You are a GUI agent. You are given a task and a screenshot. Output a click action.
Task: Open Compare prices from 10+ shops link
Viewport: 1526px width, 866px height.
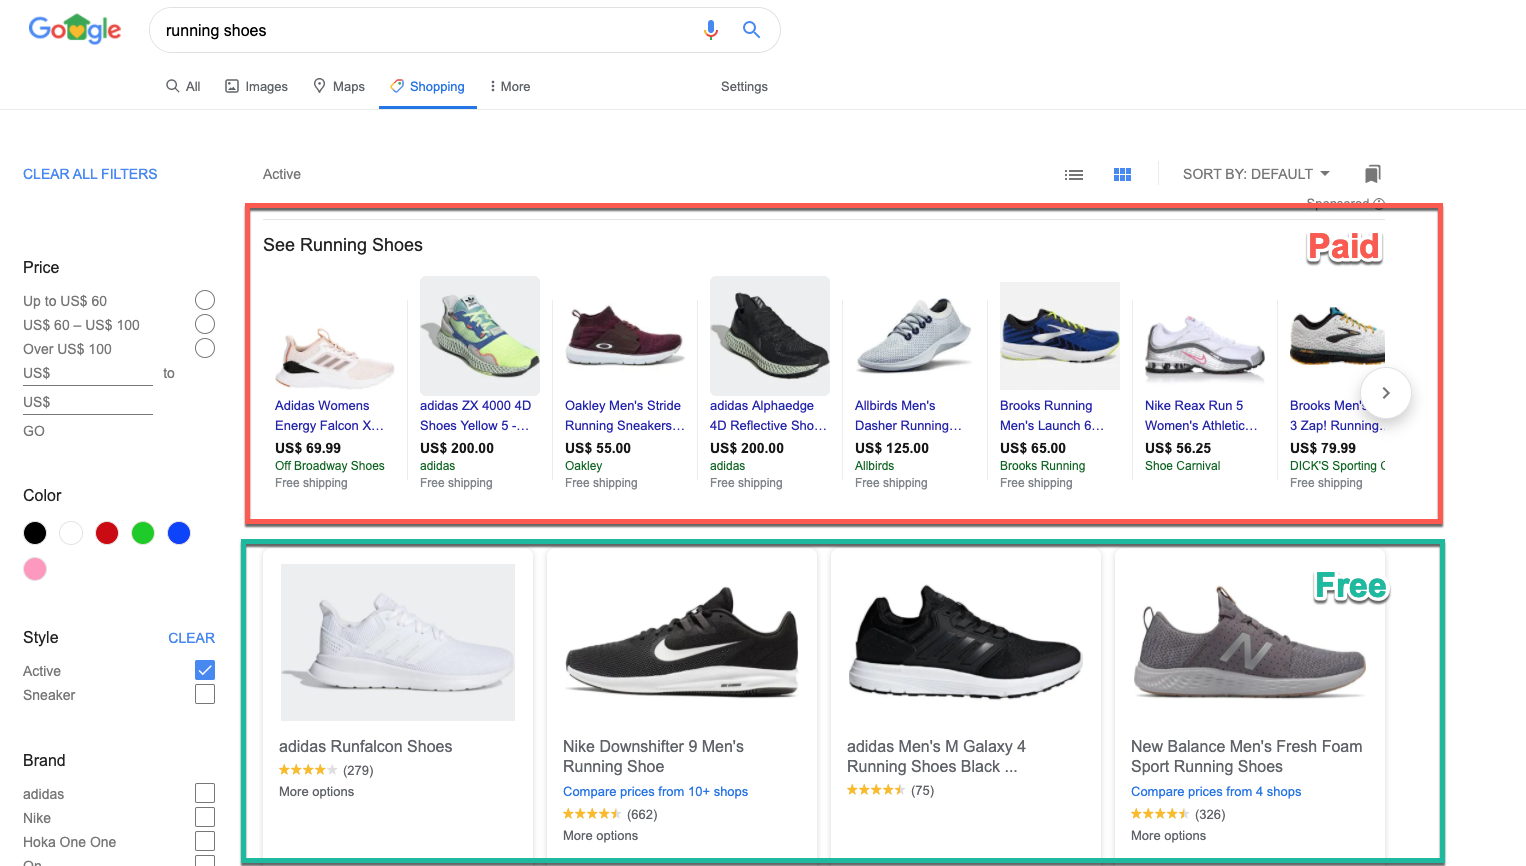pos(655,792)
